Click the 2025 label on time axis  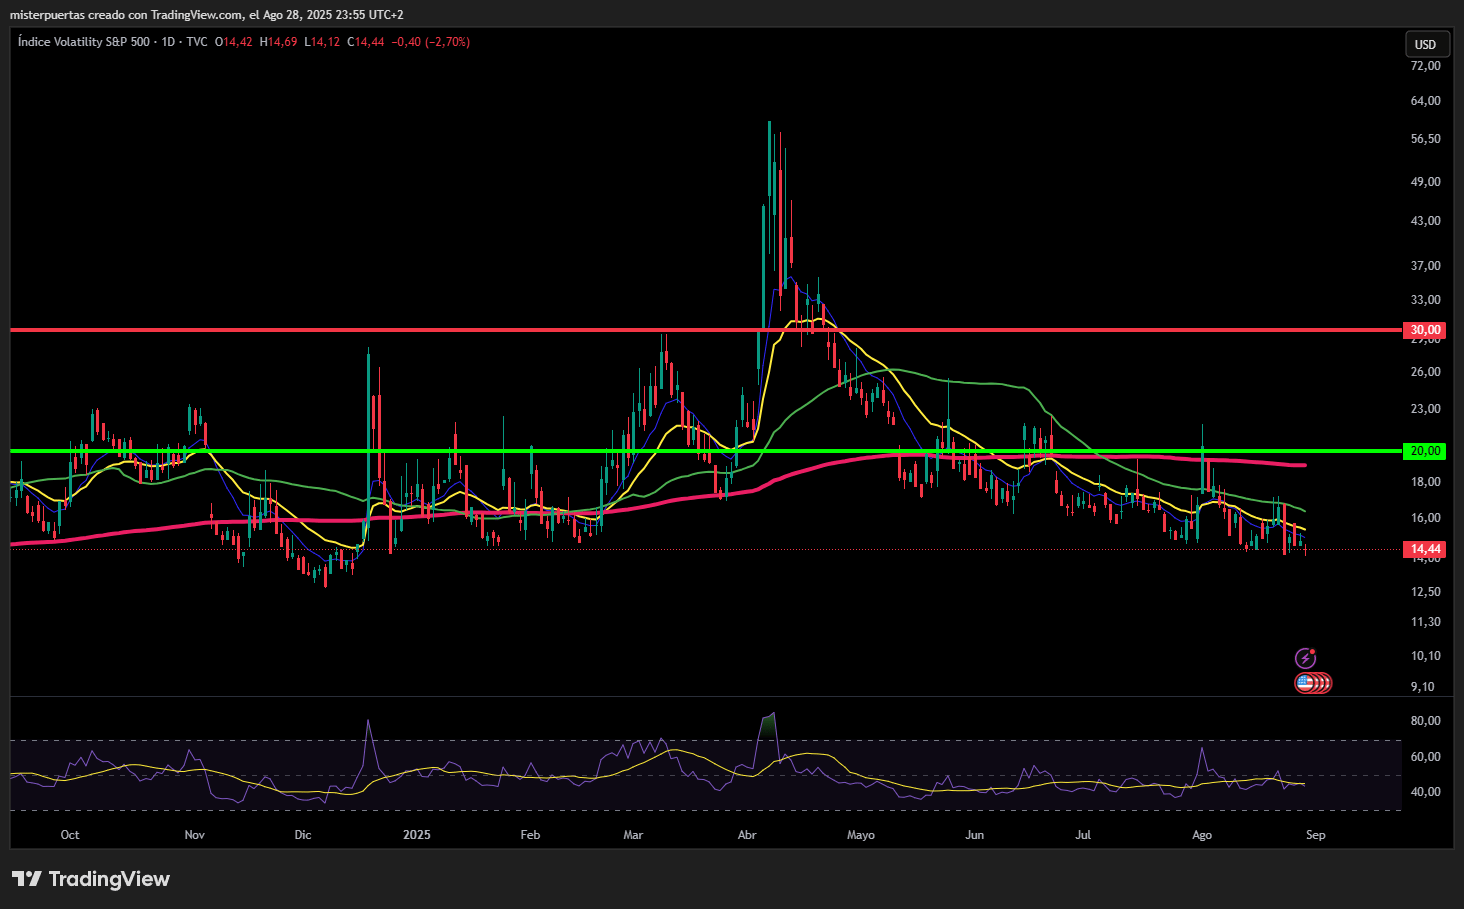click(x=416, y=835)
